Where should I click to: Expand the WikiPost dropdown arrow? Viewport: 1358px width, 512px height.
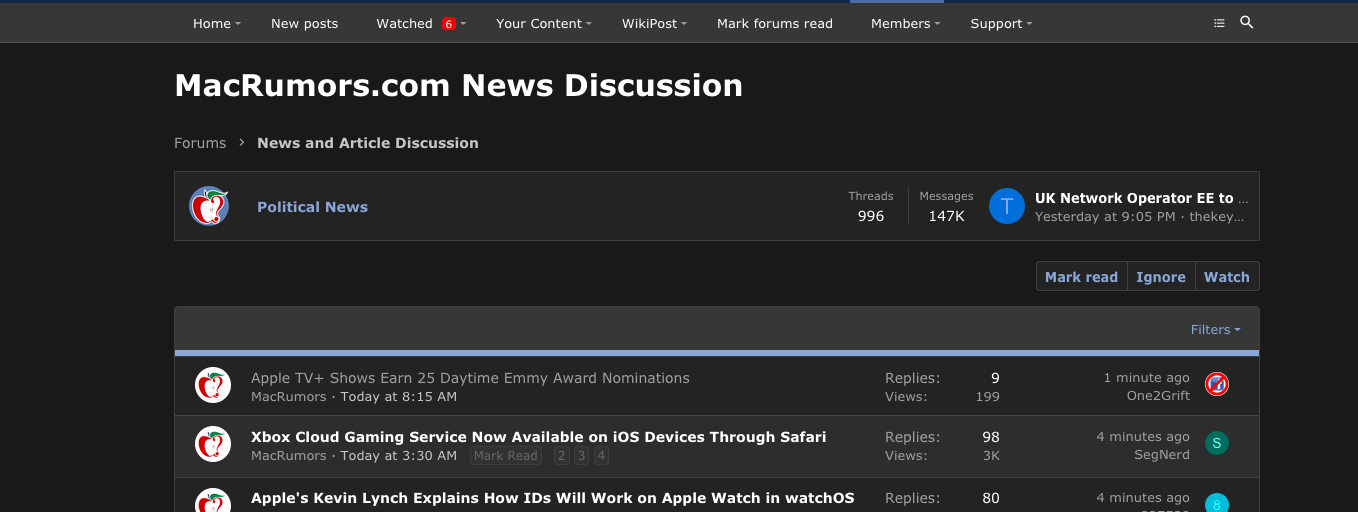tap(684, 24)
